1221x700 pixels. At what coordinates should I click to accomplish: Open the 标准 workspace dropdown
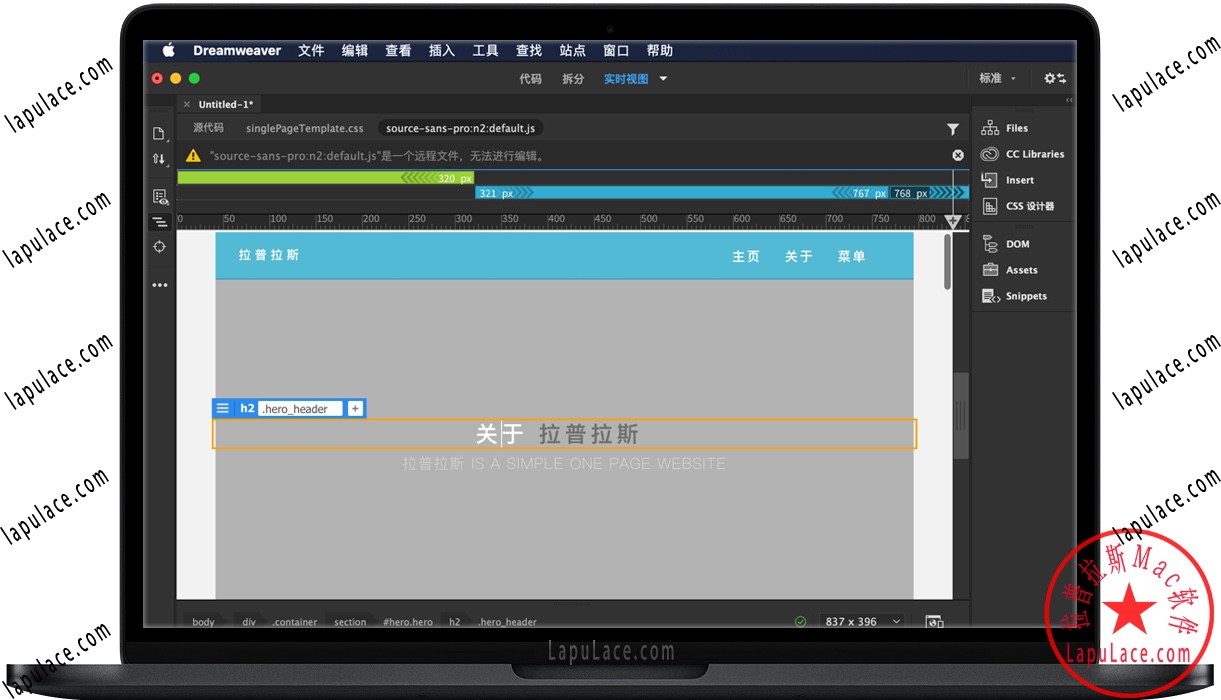click(996, 78)
